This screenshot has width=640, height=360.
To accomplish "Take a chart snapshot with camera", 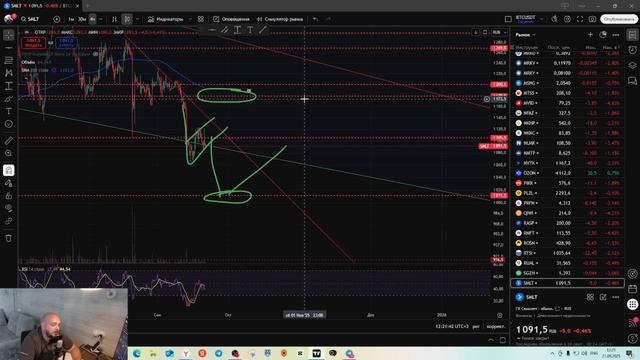I will (x=593, y=19).
